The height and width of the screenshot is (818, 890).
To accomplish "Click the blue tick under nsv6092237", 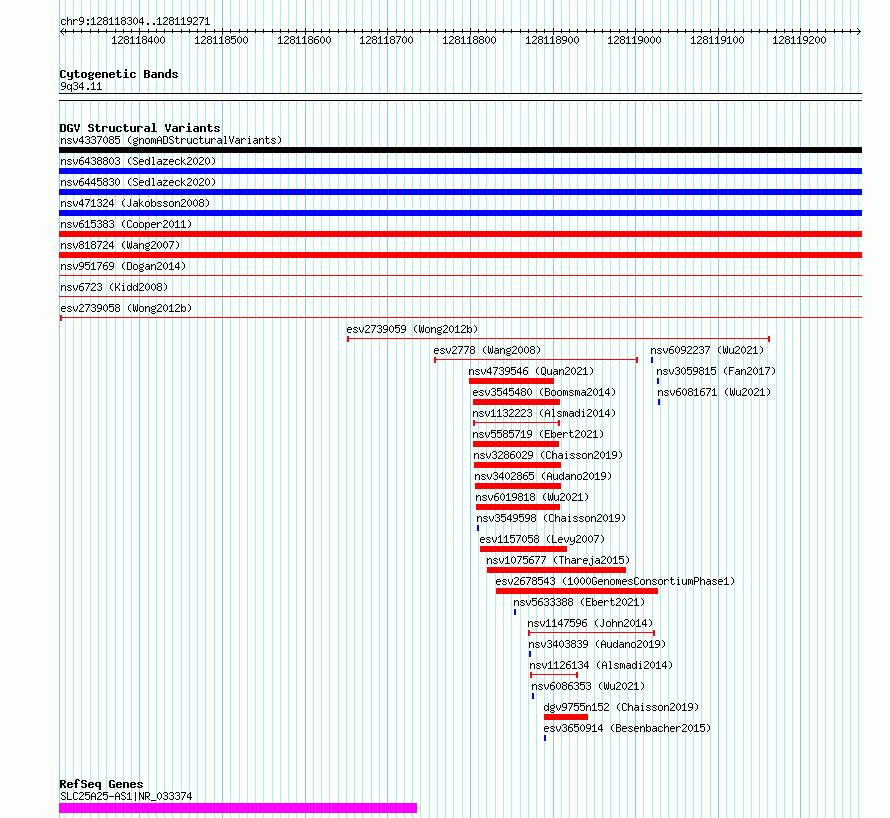I will [x=652, y=360].
